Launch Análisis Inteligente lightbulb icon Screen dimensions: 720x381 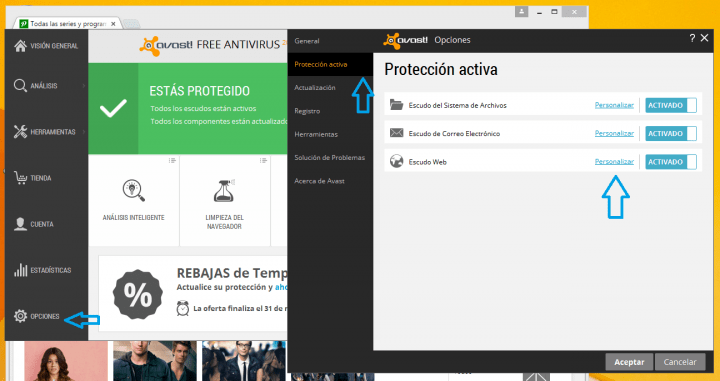click(x=134, y=190)
